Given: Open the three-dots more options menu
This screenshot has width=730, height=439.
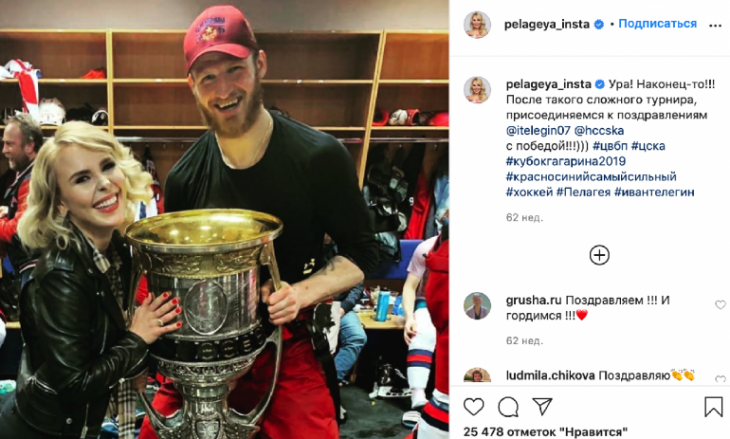Looking at the screenshot, I should click(x=715, y=26).
